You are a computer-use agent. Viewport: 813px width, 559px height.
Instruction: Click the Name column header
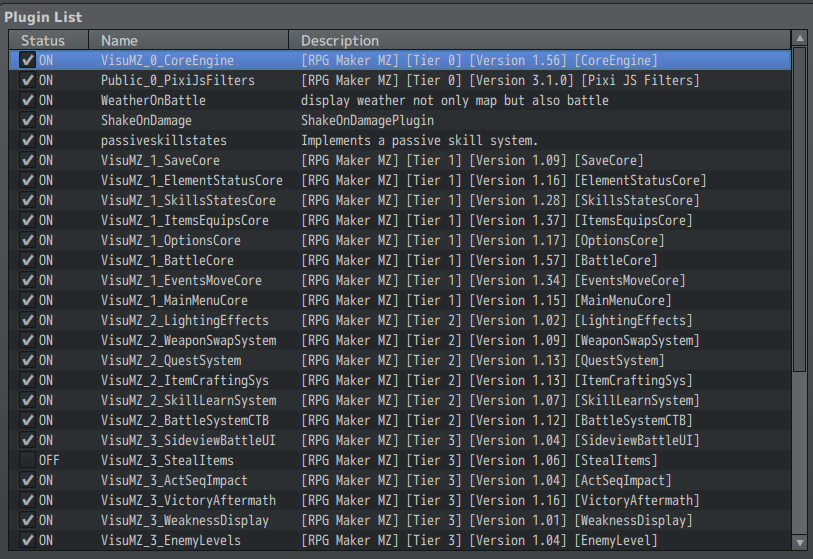tap(188, 40)
